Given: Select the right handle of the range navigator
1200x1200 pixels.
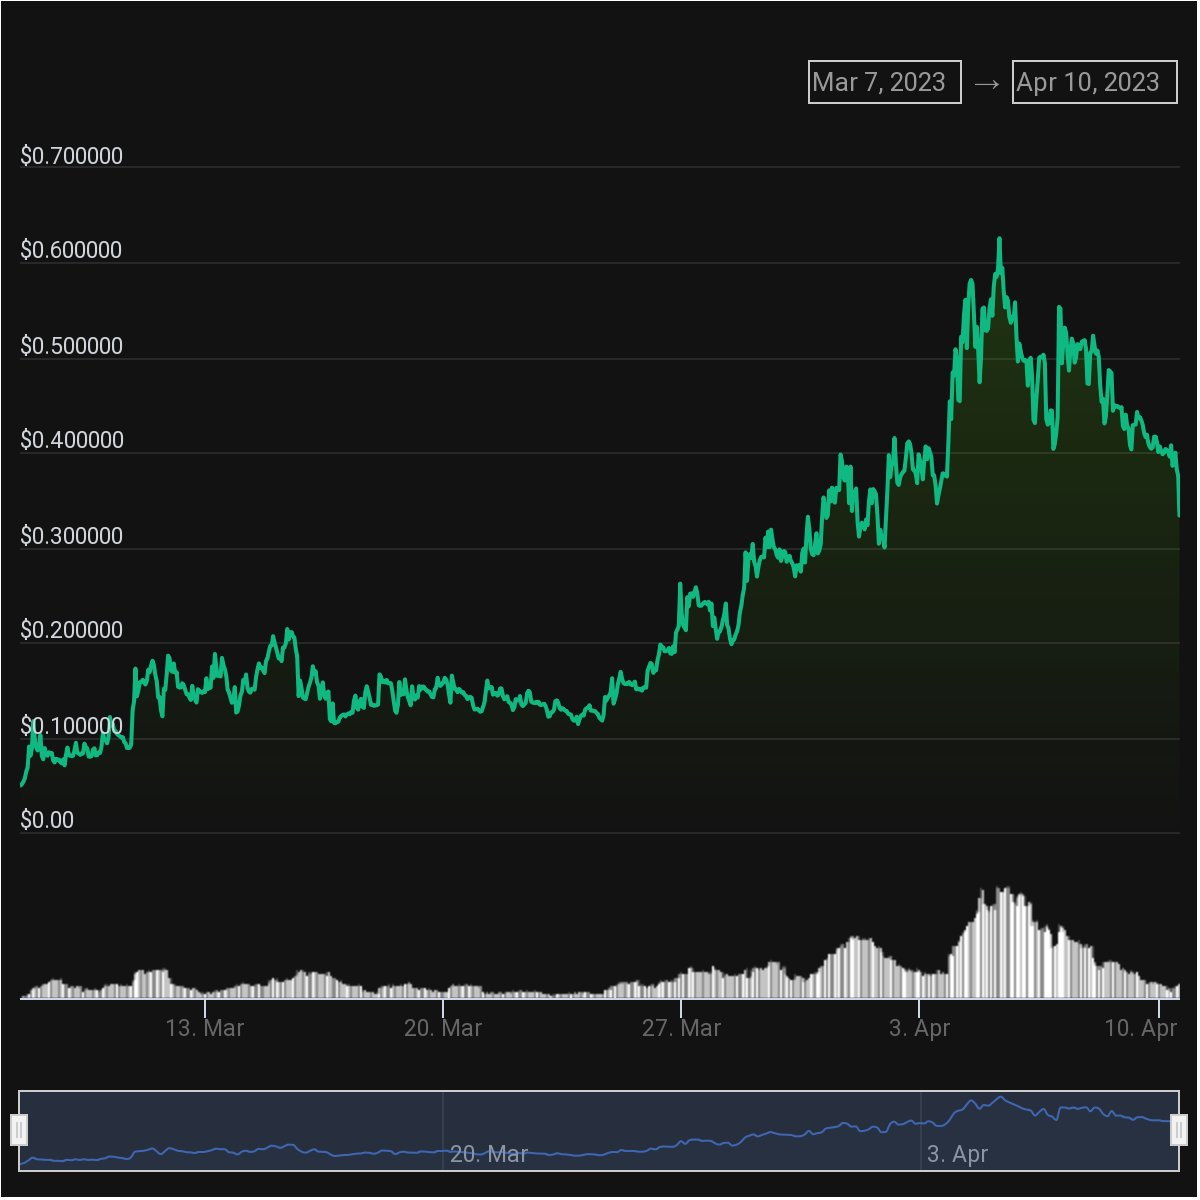Looking at the screenshot, I should (x=1179, y=1130).
